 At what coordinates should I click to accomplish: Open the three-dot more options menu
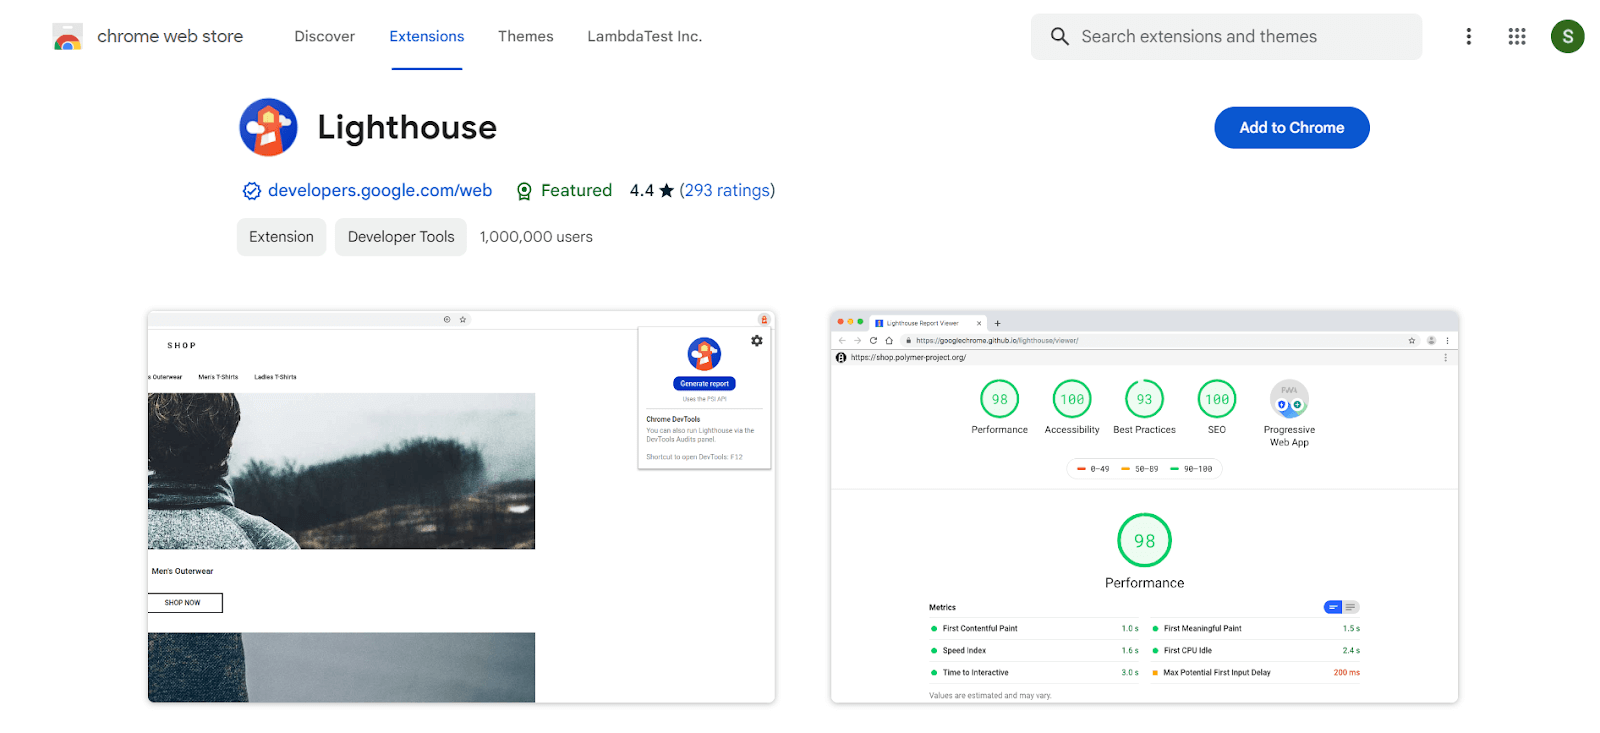(x=1468, y=37)
